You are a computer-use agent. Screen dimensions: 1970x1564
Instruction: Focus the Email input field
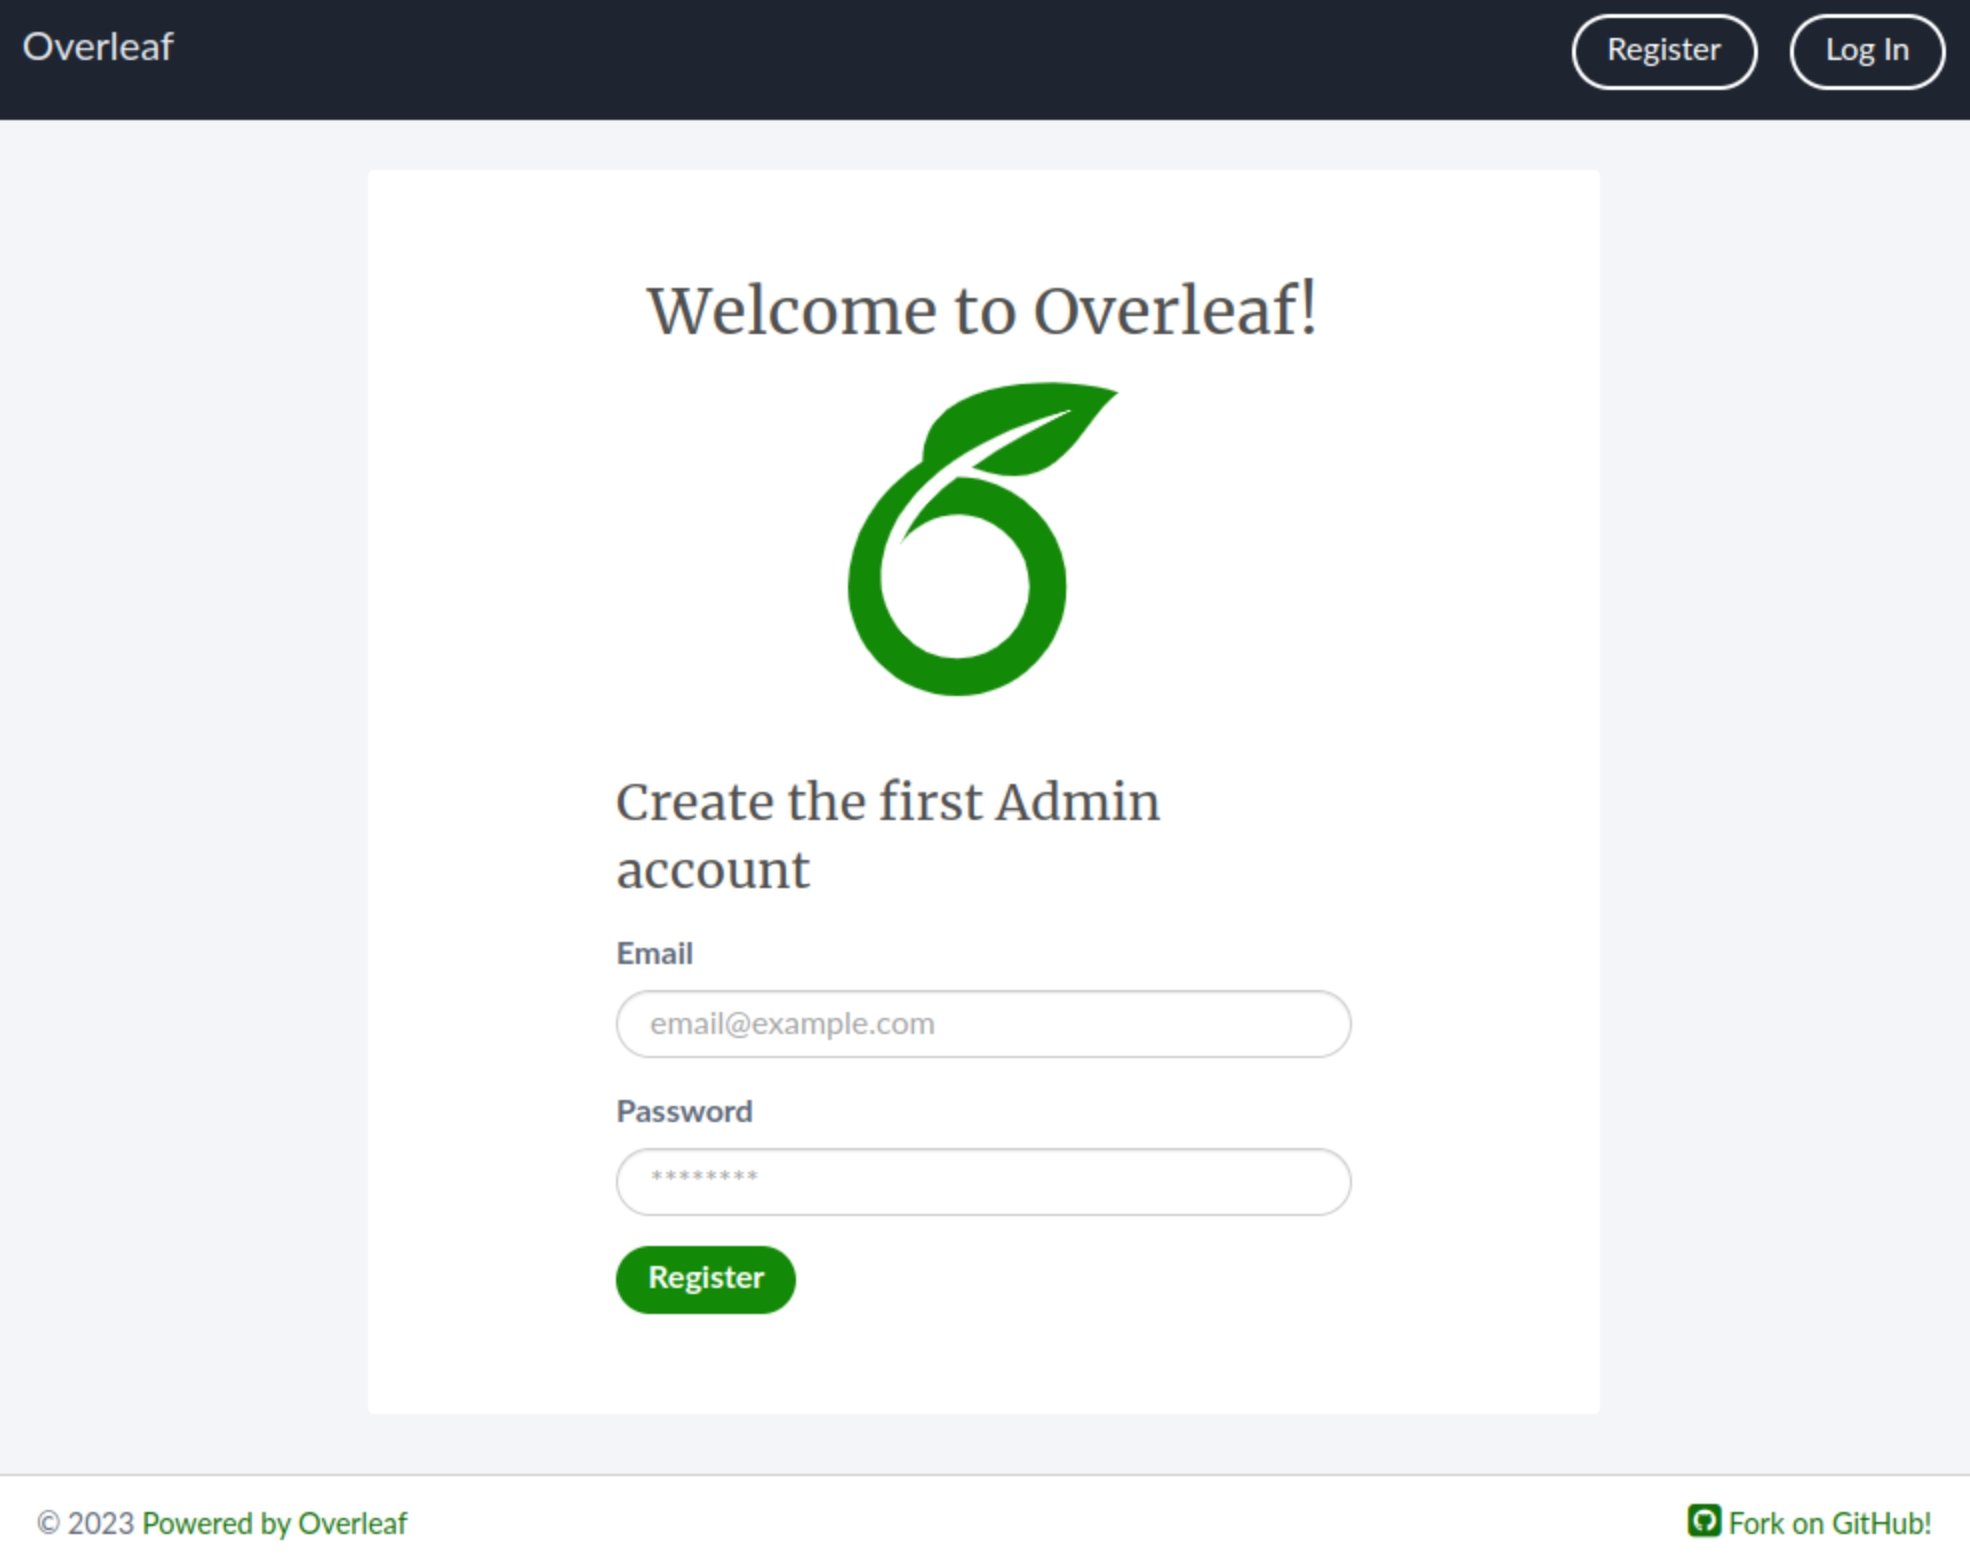point(983,1024)
